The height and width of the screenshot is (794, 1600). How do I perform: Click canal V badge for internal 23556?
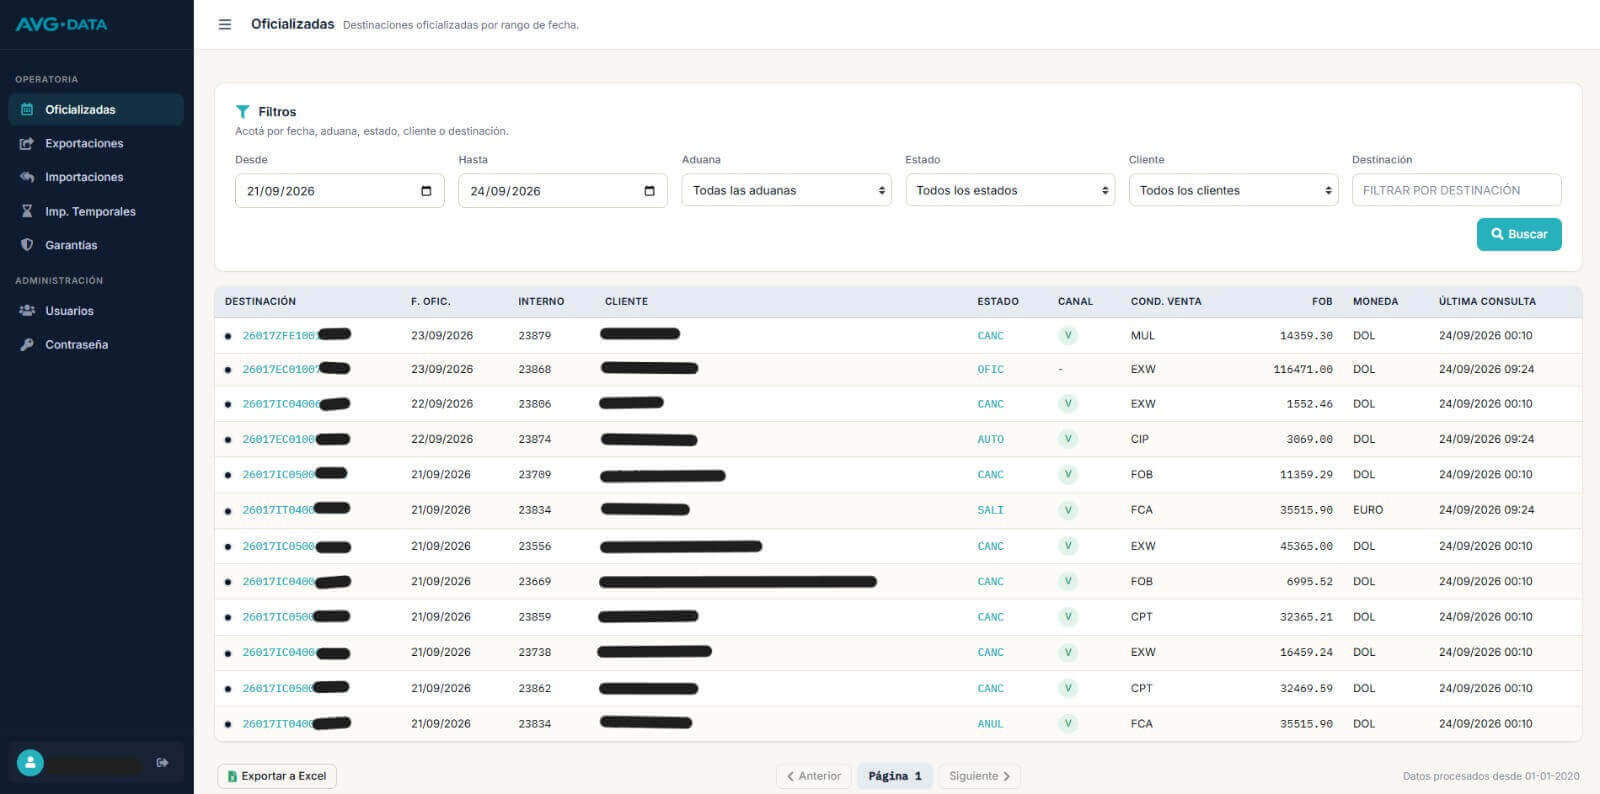click(1068, 546)
